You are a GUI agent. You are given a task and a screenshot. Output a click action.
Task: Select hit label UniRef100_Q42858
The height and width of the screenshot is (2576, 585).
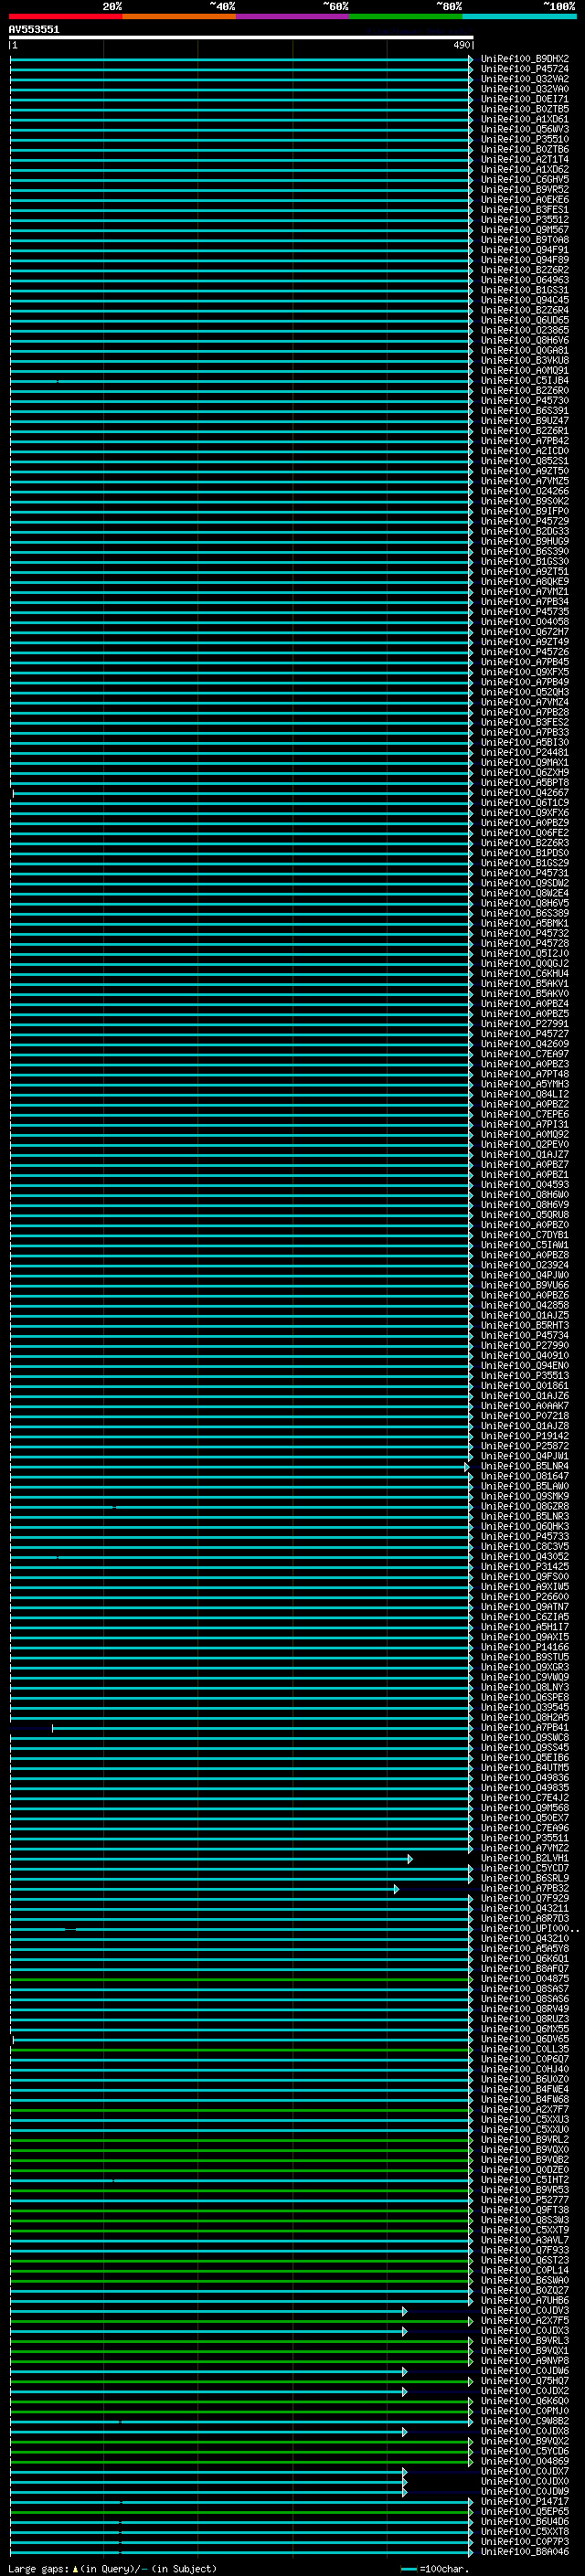pyautogui.click(x=525, y=1305)
